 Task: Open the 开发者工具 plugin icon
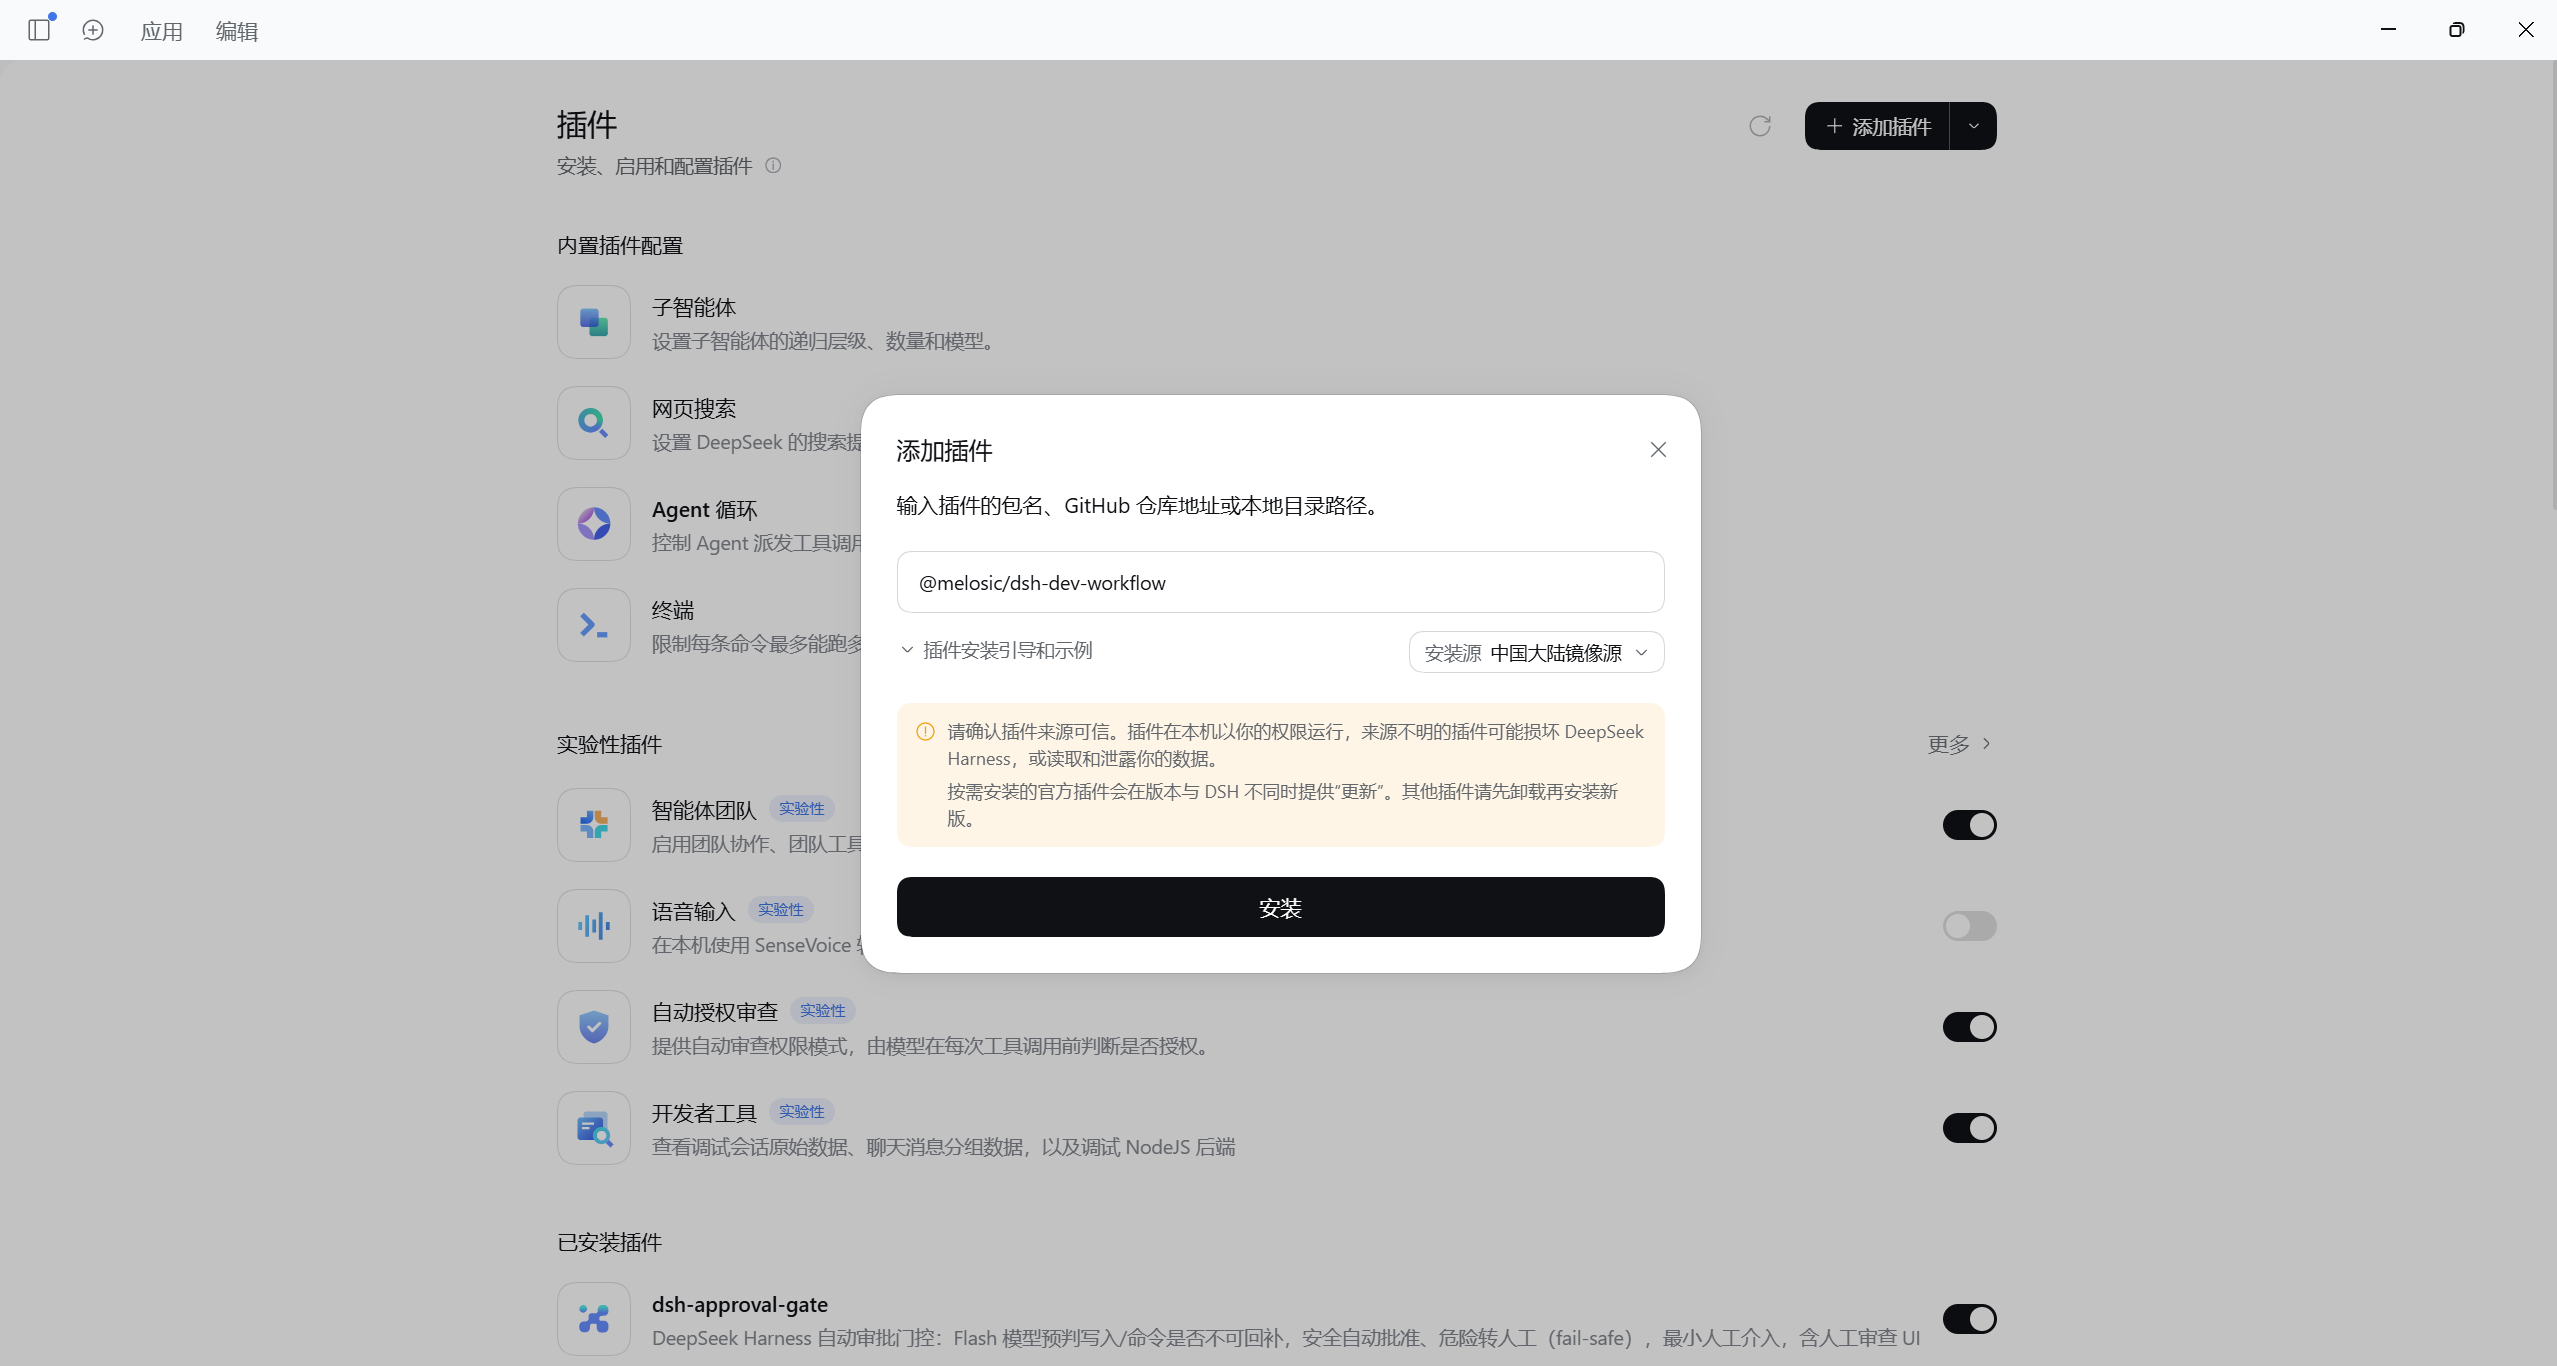click(594, 1128)
